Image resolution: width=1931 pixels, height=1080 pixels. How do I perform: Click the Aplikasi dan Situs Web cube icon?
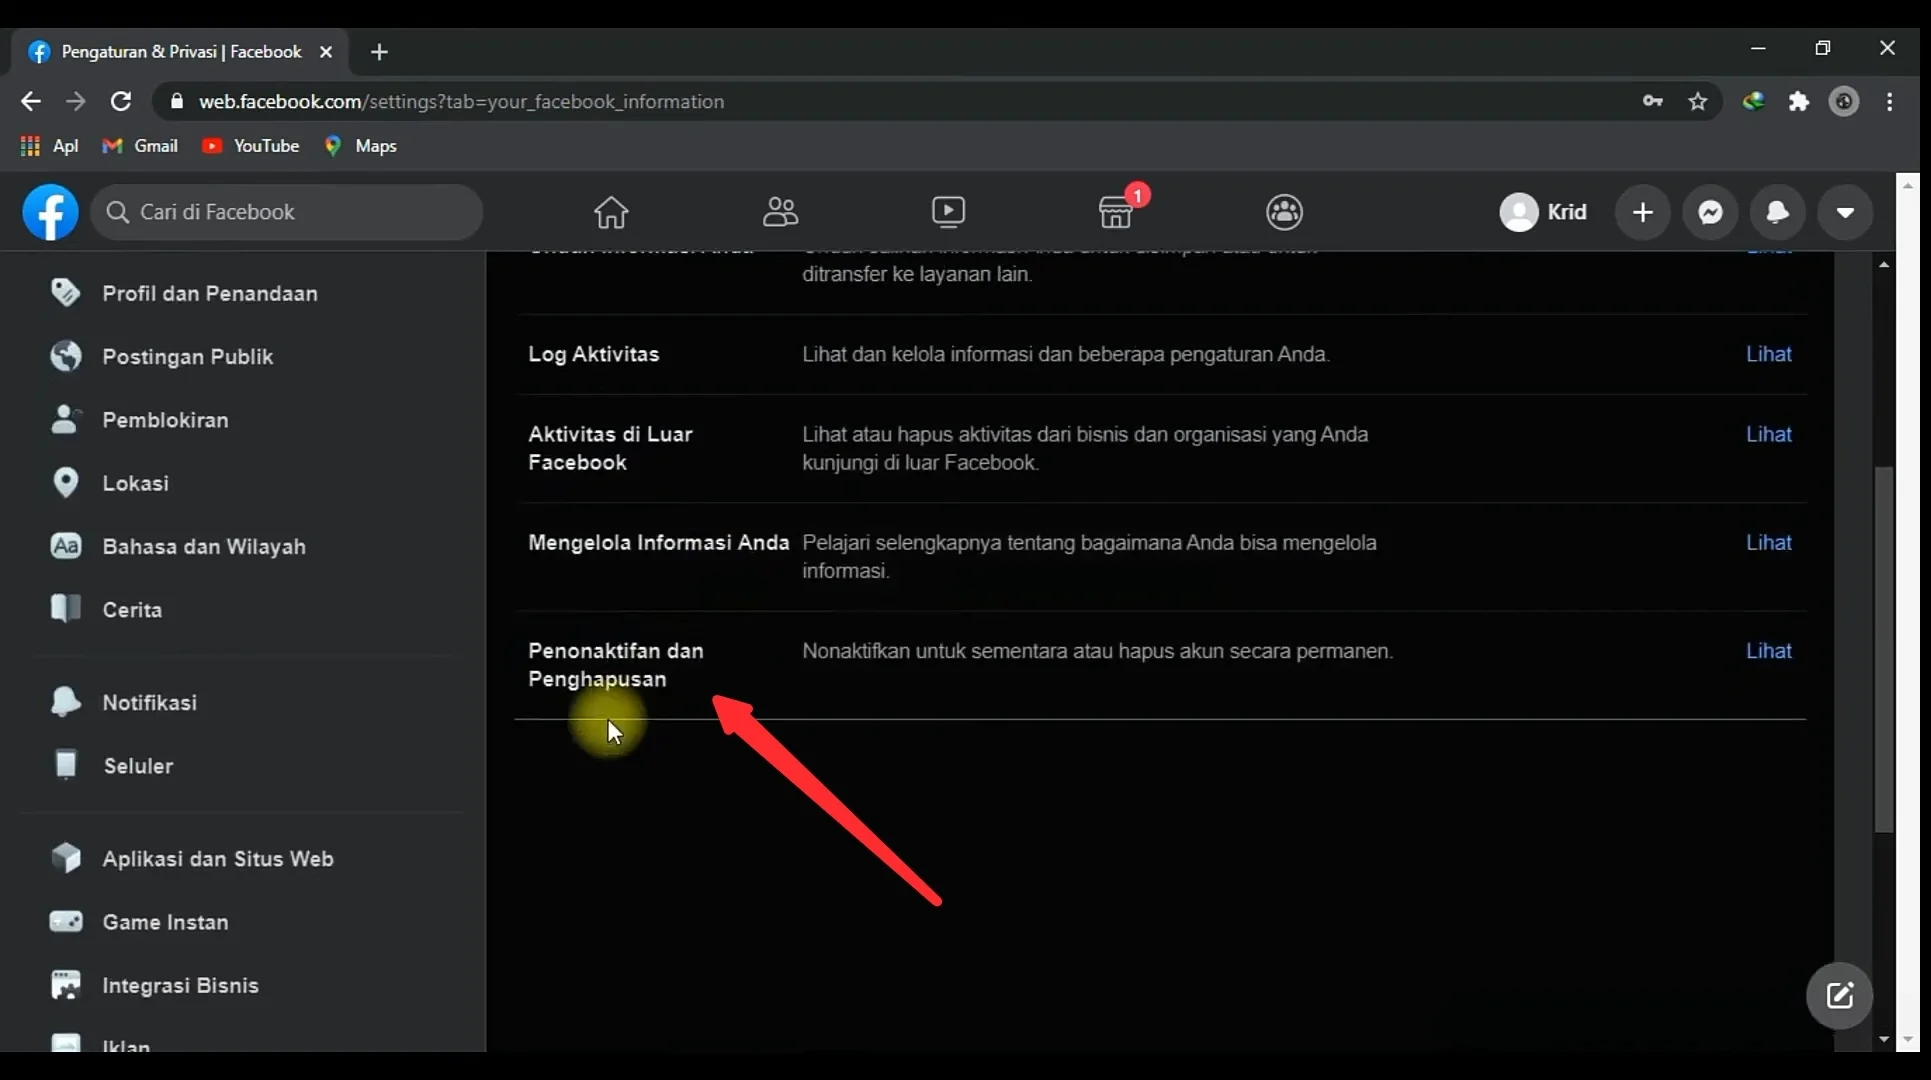coord(65,858)
